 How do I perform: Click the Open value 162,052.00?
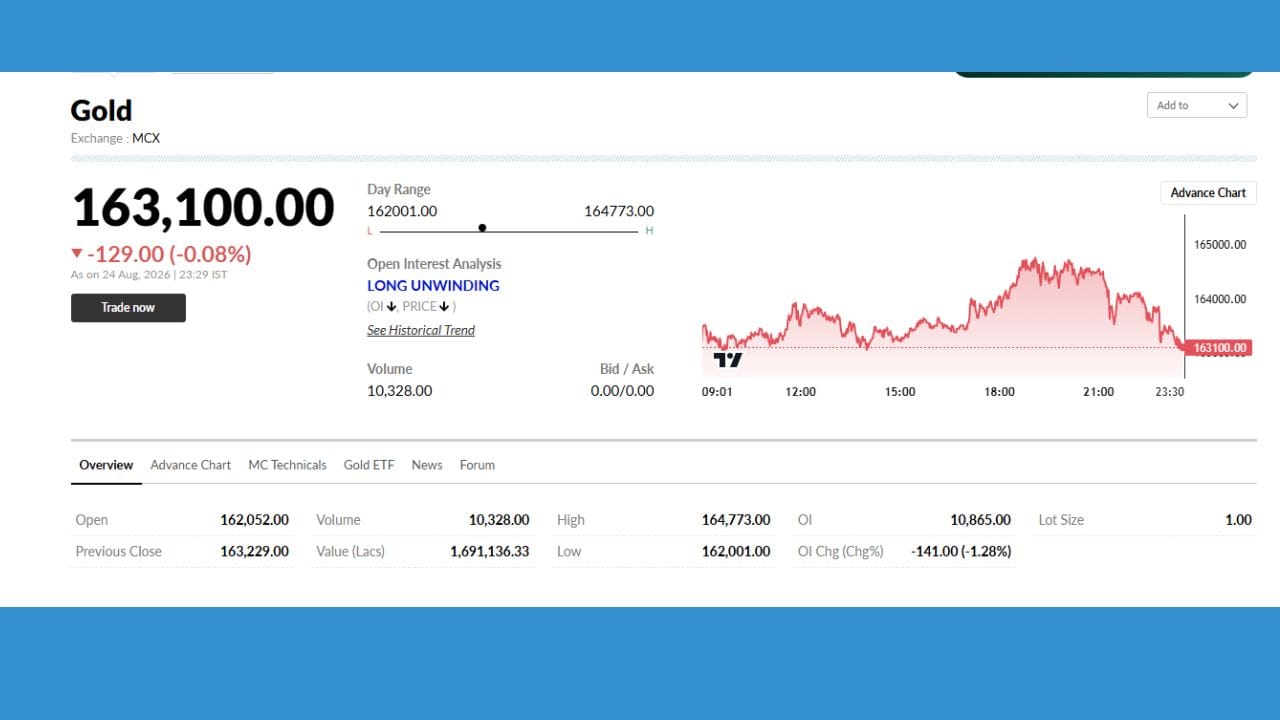(255, 520)
